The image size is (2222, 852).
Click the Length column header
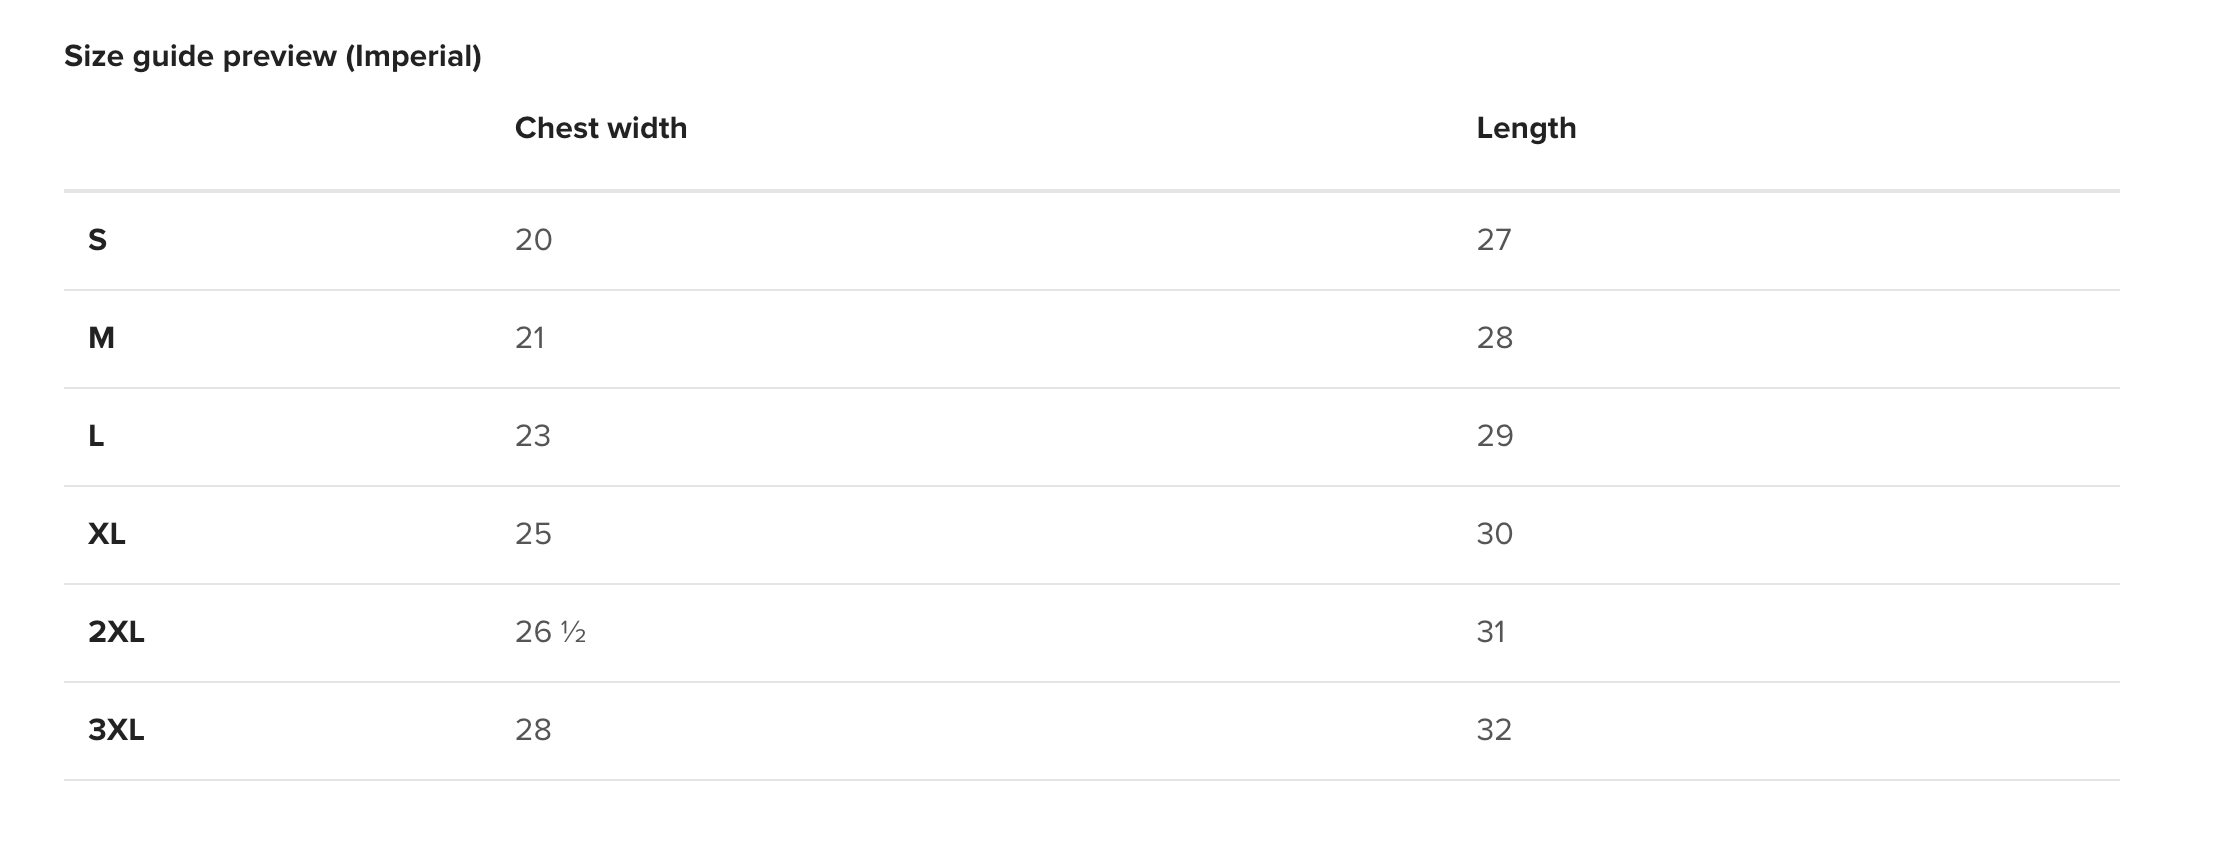click(x=1525, y=128)
